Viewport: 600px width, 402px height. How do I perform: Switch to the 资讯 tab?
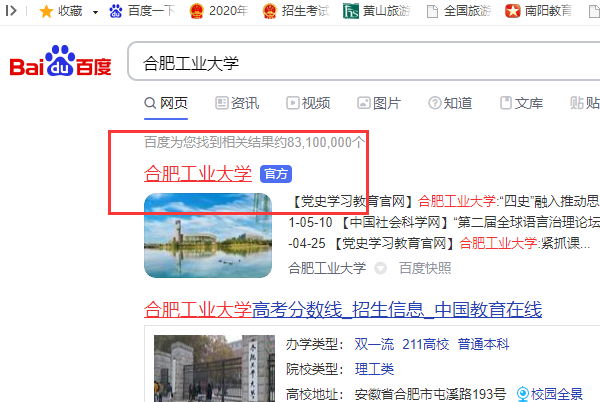tap(237, 103)
